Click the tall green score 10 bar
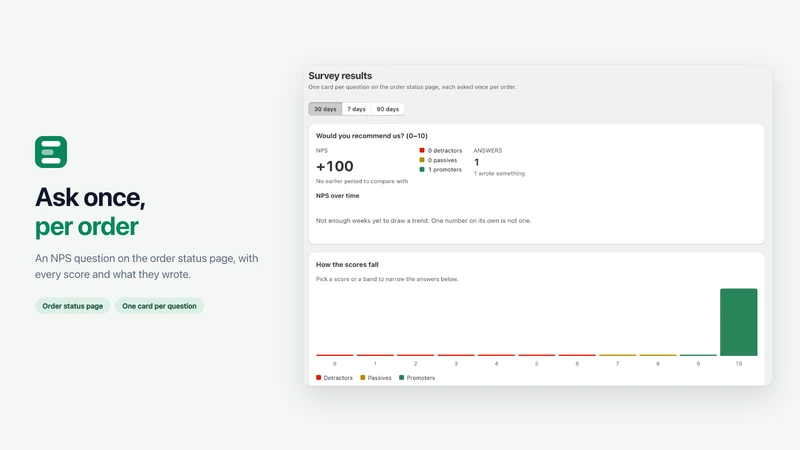The image size is (800, 450). tap(738, 322)
